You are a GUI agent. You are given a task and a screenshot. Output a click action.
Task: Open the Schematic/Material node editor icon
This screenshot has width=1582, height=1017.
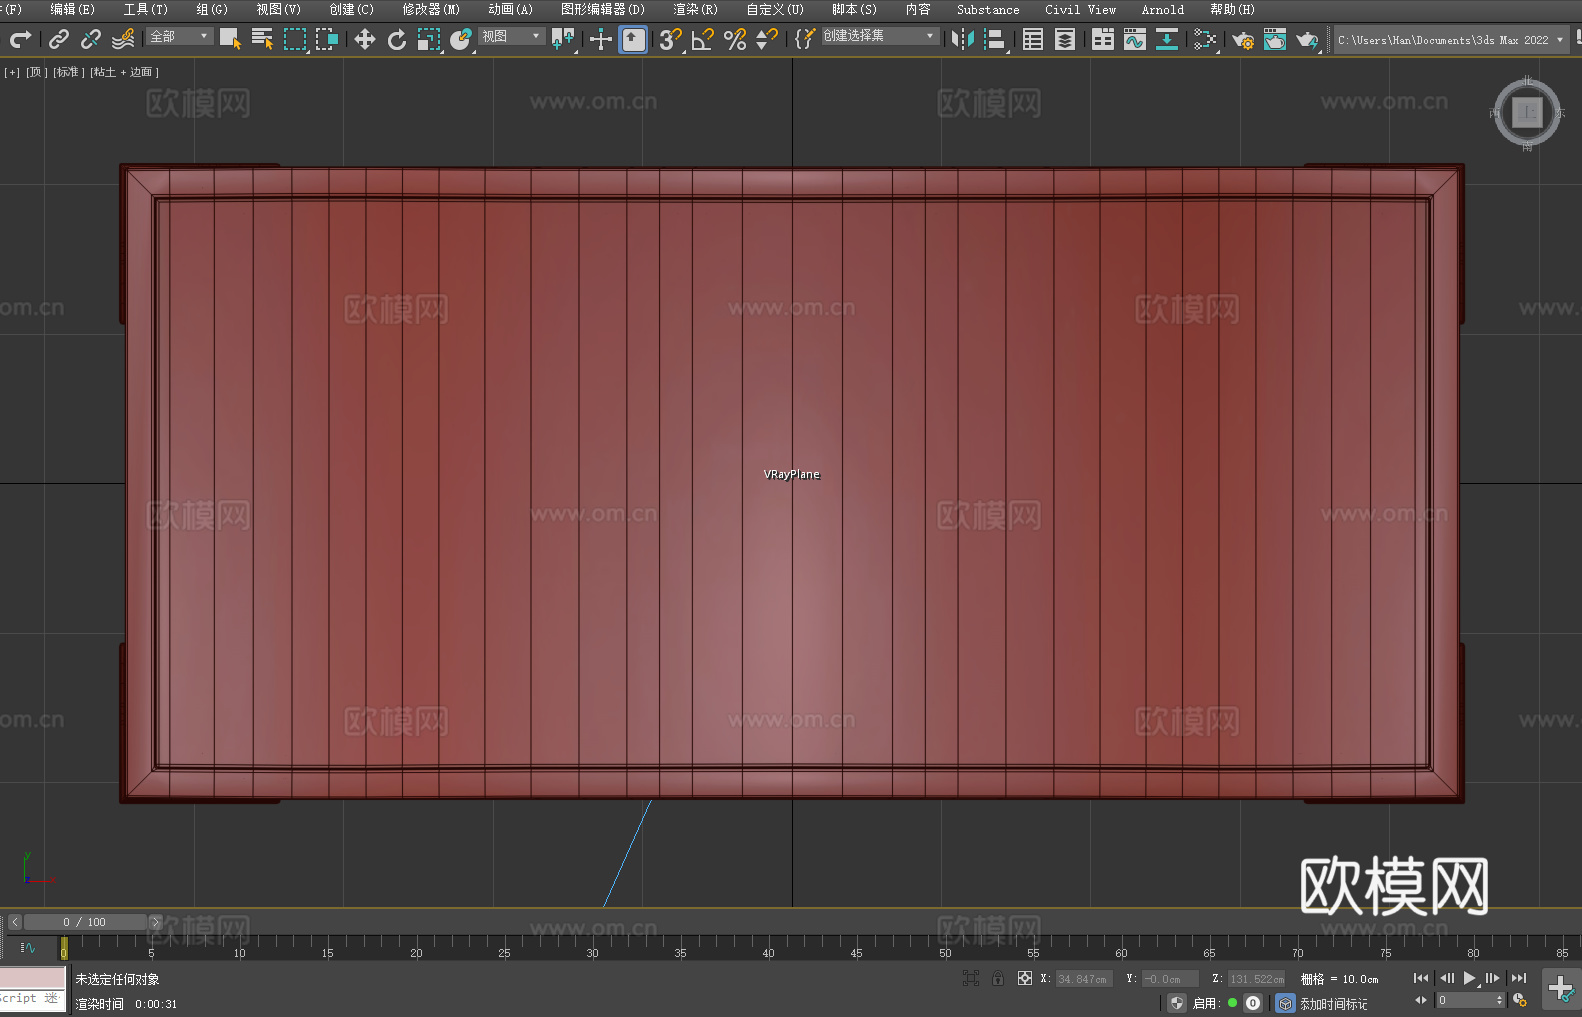pyautogui.click(x=1205, y=39)
